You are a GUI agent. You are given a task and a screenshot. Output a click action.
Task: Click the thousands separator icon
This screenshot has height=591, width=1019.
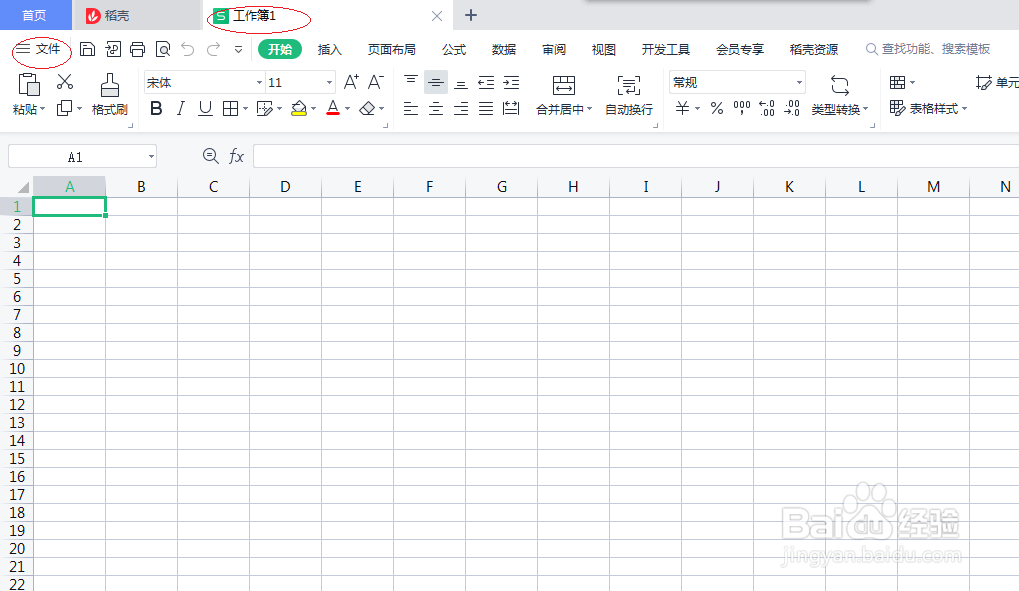tap(742, 109)
